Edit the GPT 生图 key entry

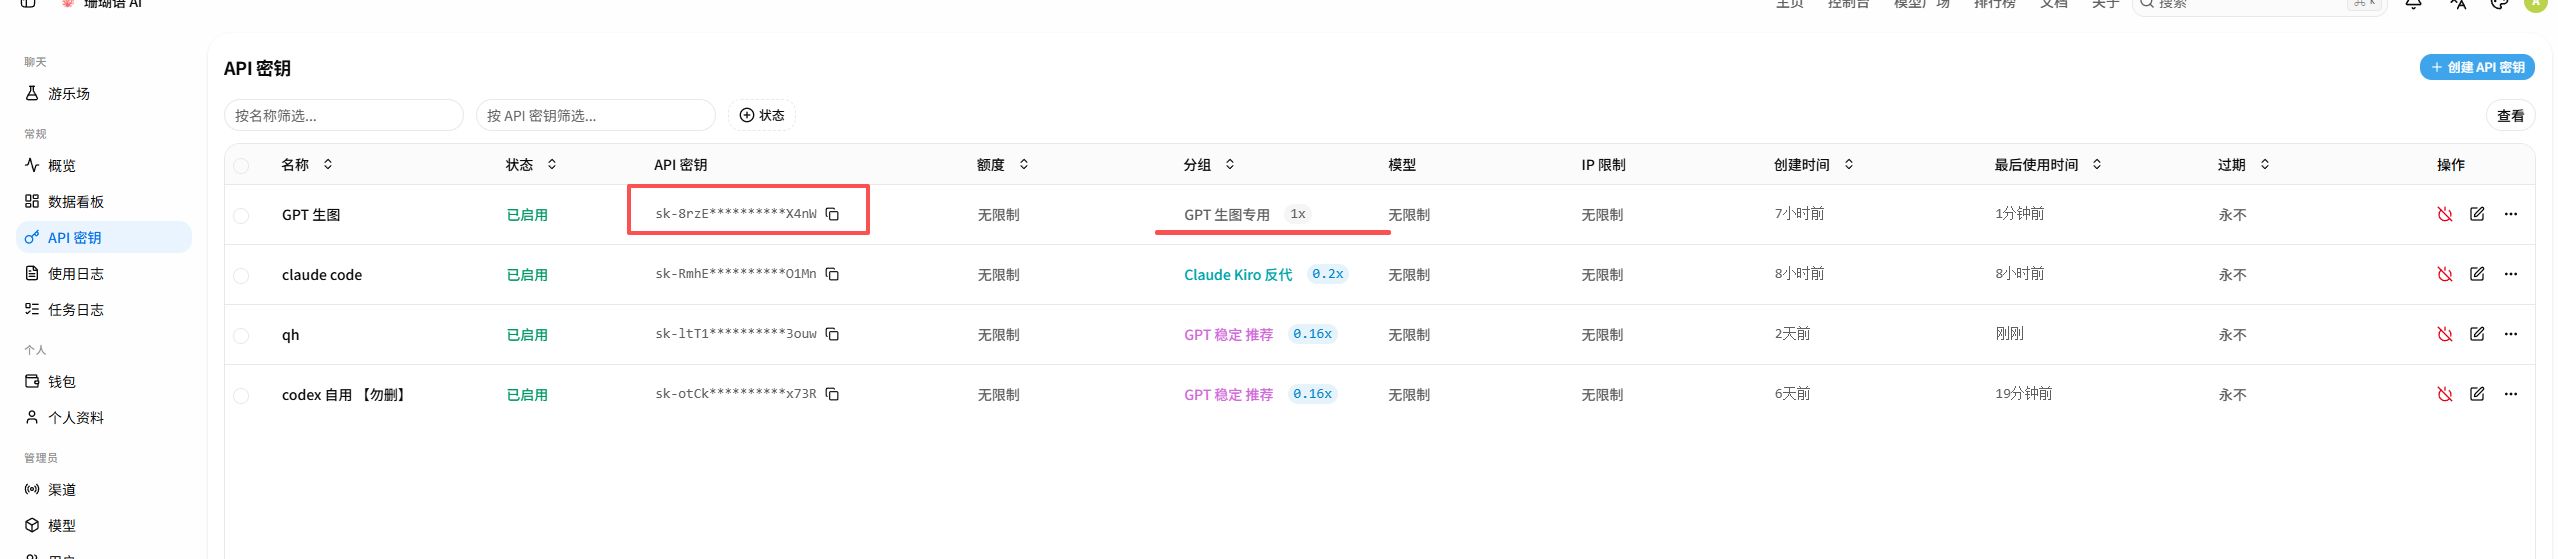coord(2477,214)
